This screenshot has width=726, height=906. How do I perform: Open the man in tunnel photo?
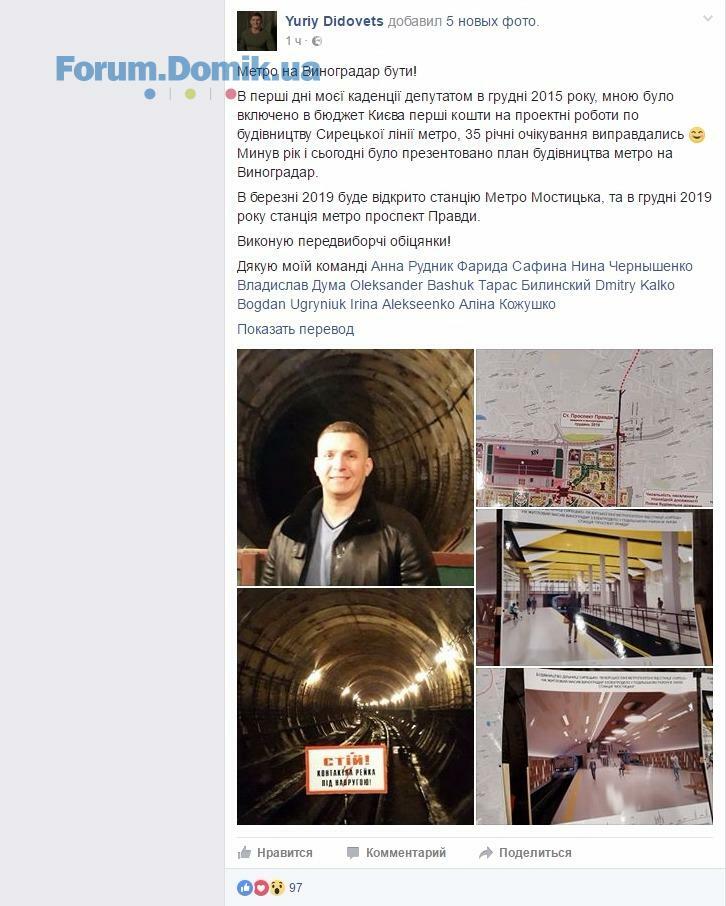pos(355,467)
